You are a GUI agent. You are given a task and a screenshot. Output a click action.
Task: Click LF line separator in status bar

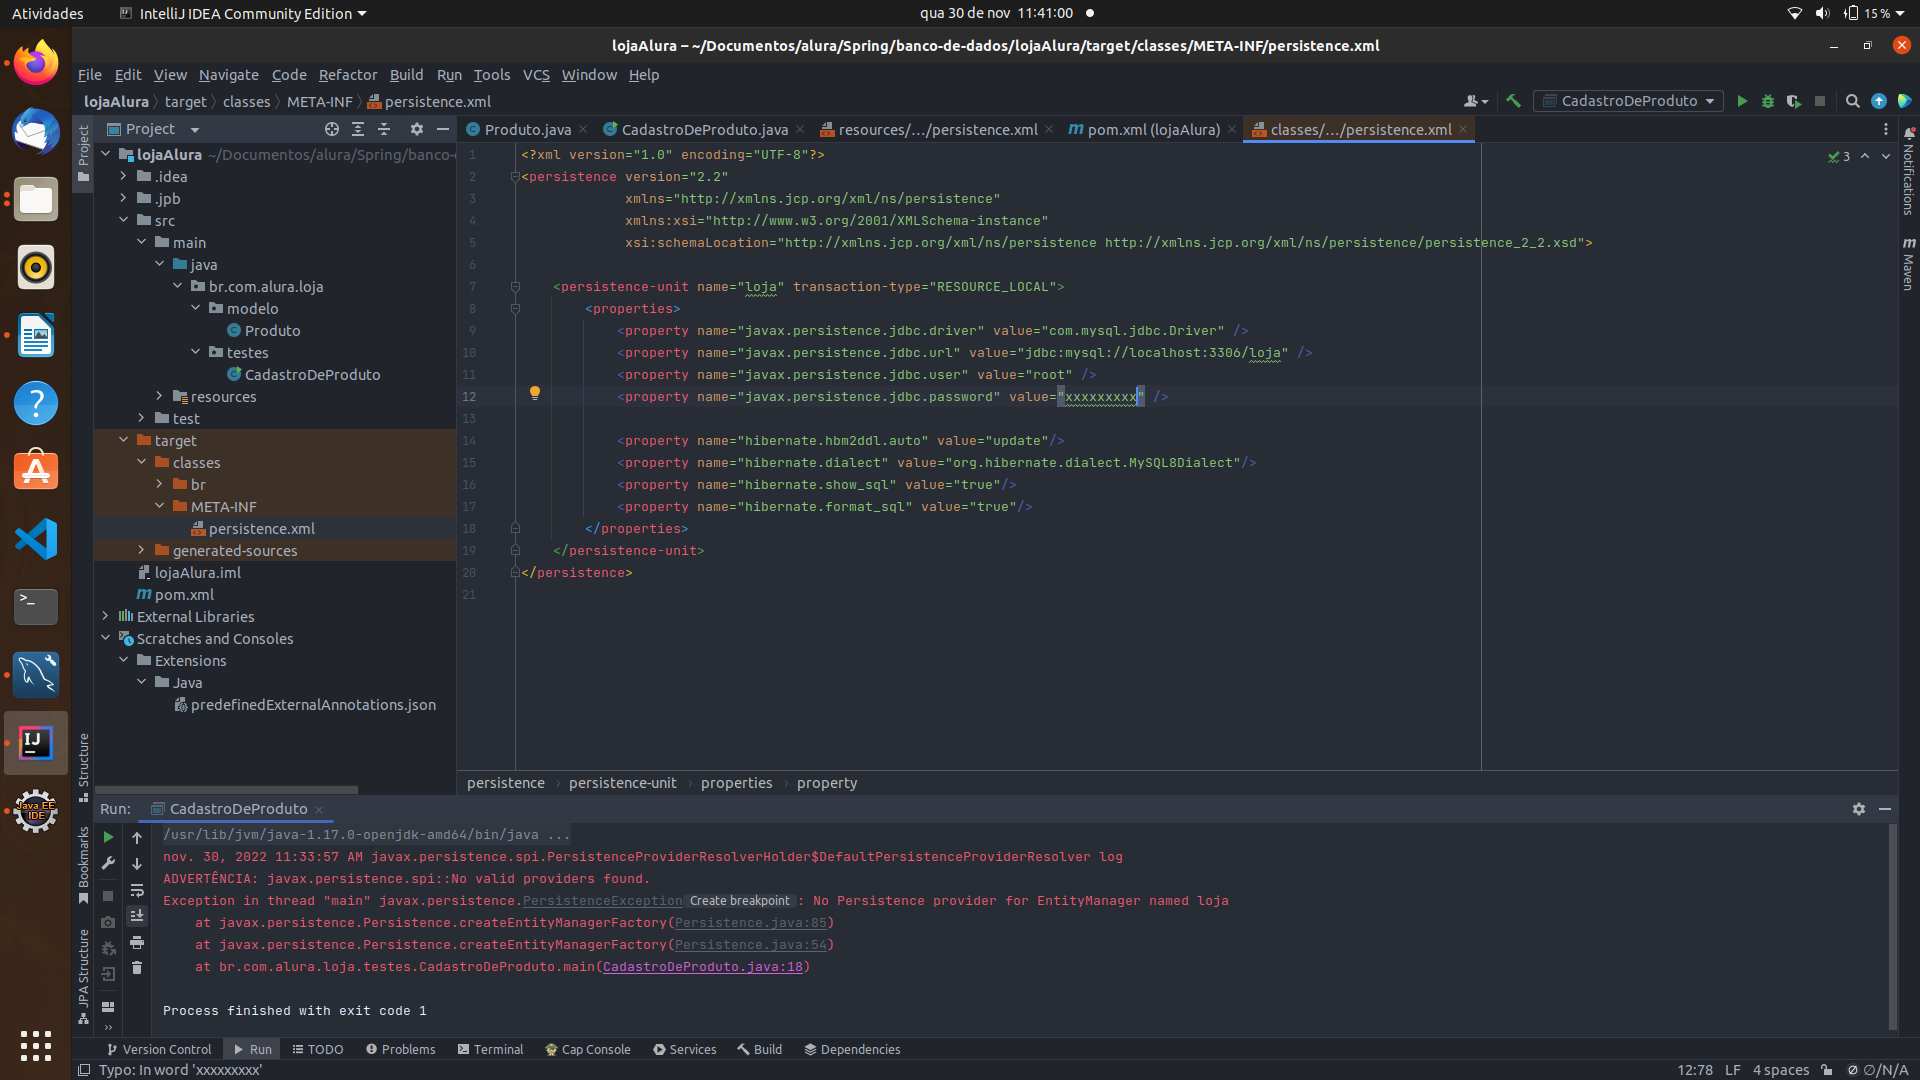pyautogui.click(x=1733, y=1070)
